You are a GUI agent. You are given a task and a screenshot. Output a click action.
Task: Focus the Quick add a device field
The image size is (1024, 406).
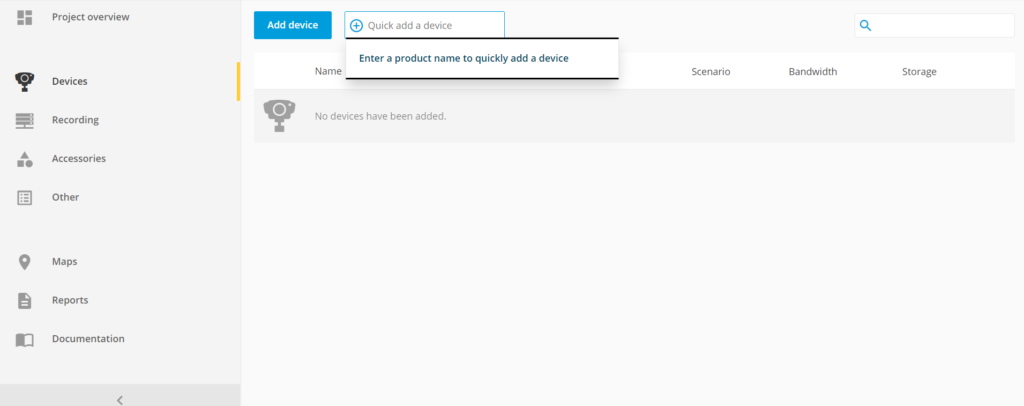(x=424, y=25)
